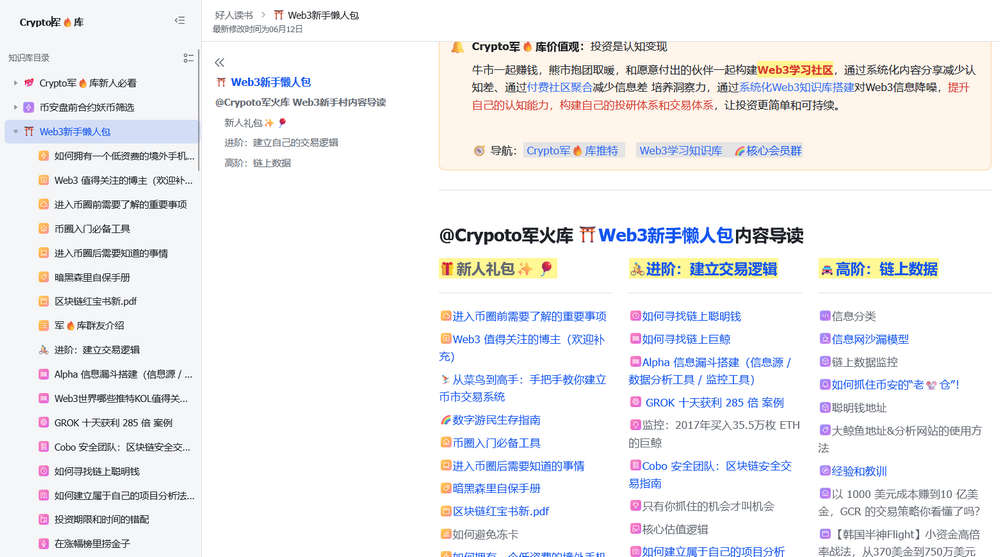Open content link 进入币圈后需要知道的事情
1000x557 pixels.
518,466
